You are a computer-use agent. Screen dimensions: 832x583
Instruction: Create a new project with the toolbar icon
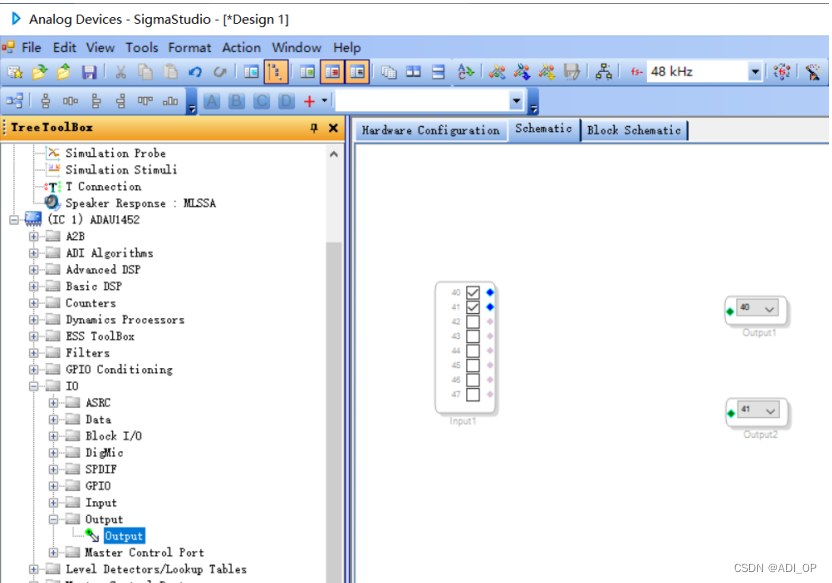[x=15, y=72]
